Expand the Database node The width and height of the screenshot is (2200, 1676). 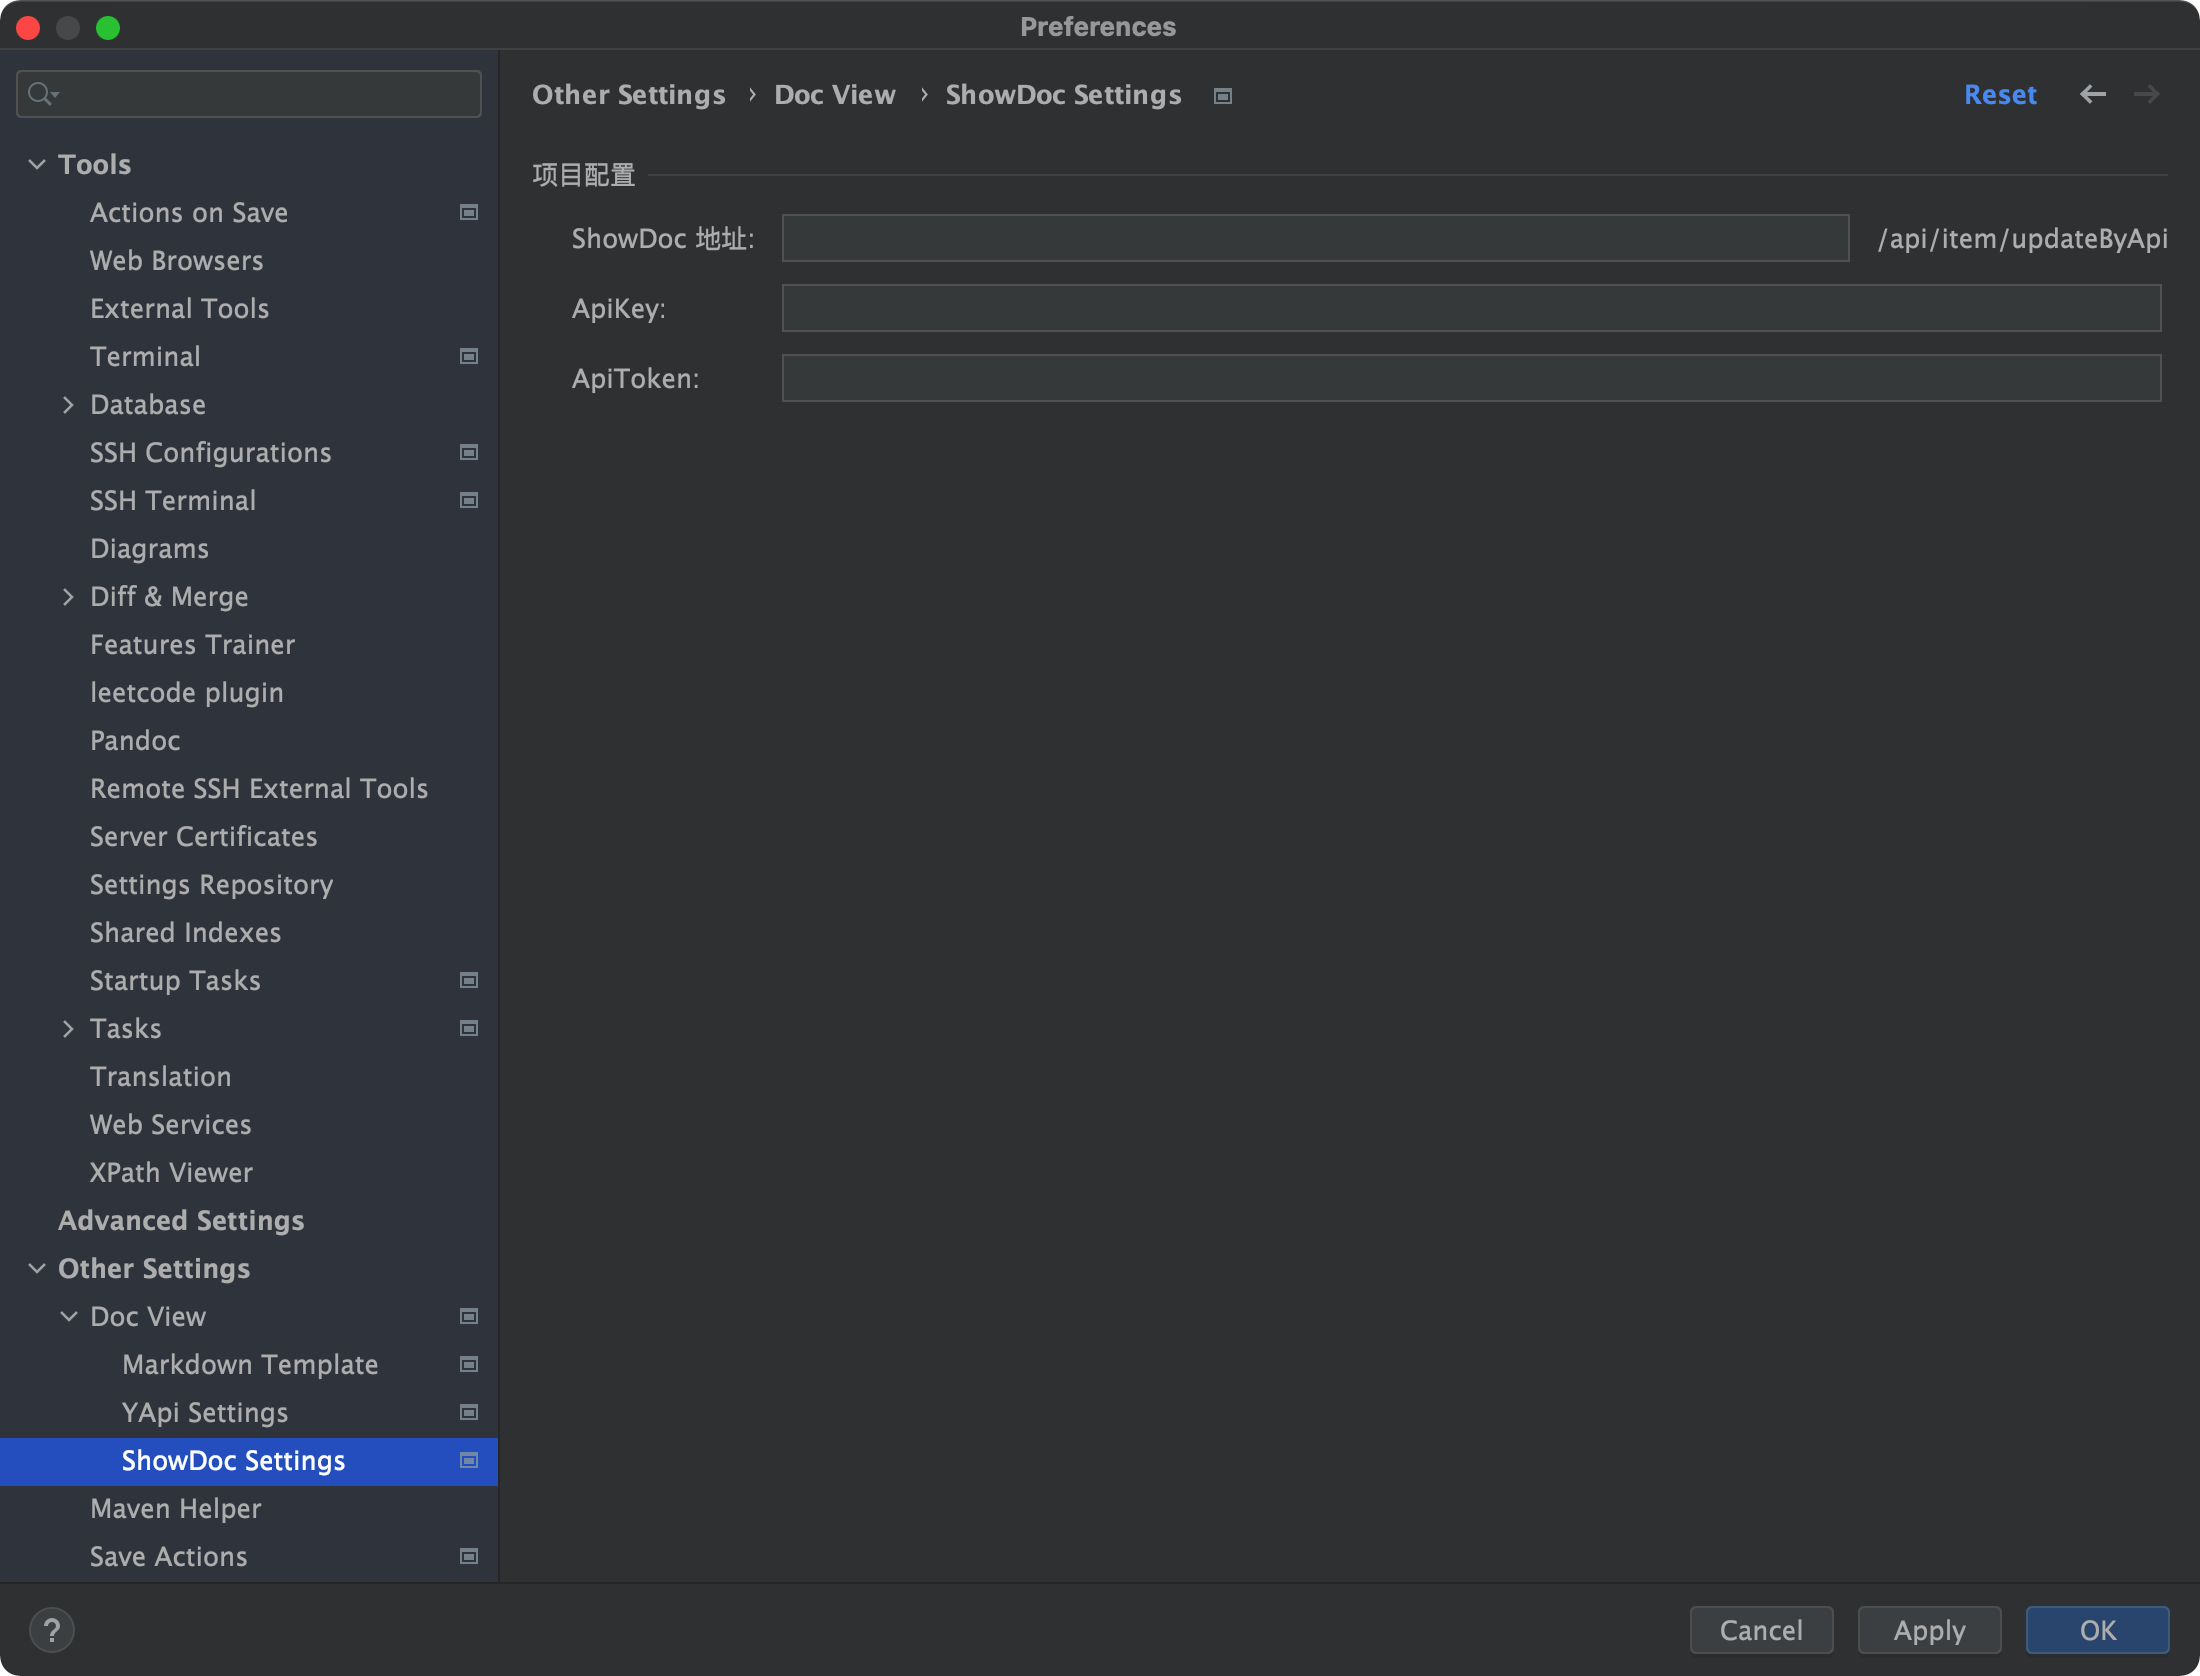(68, 404)
